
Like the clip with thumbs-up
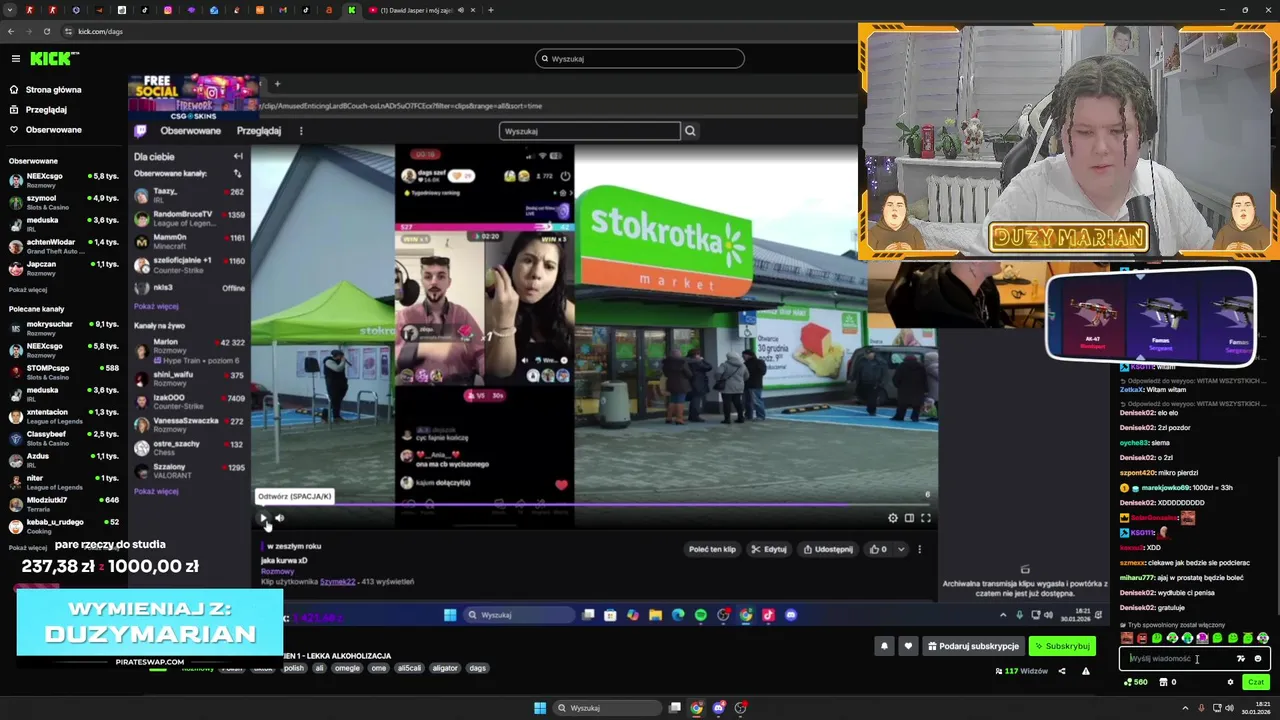879,549
